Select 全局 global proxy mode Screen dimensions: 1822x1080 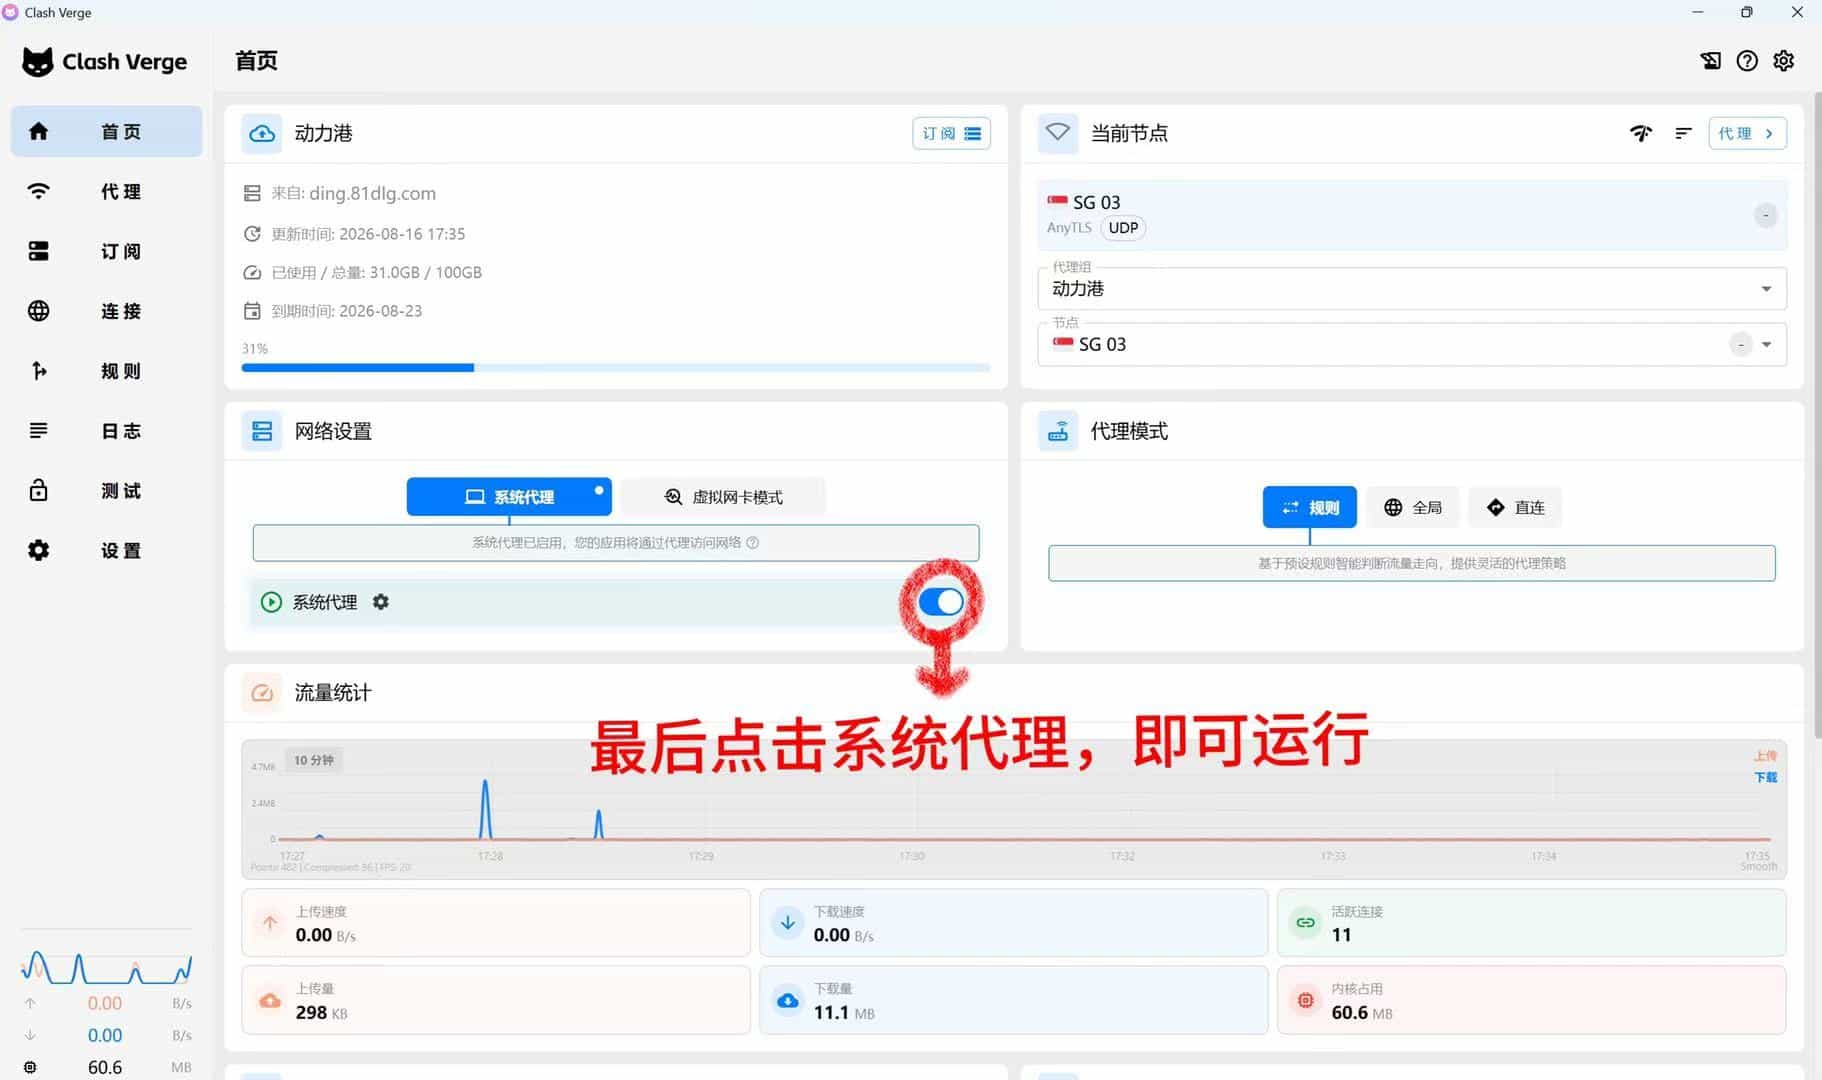click(x=1413, y=507)
